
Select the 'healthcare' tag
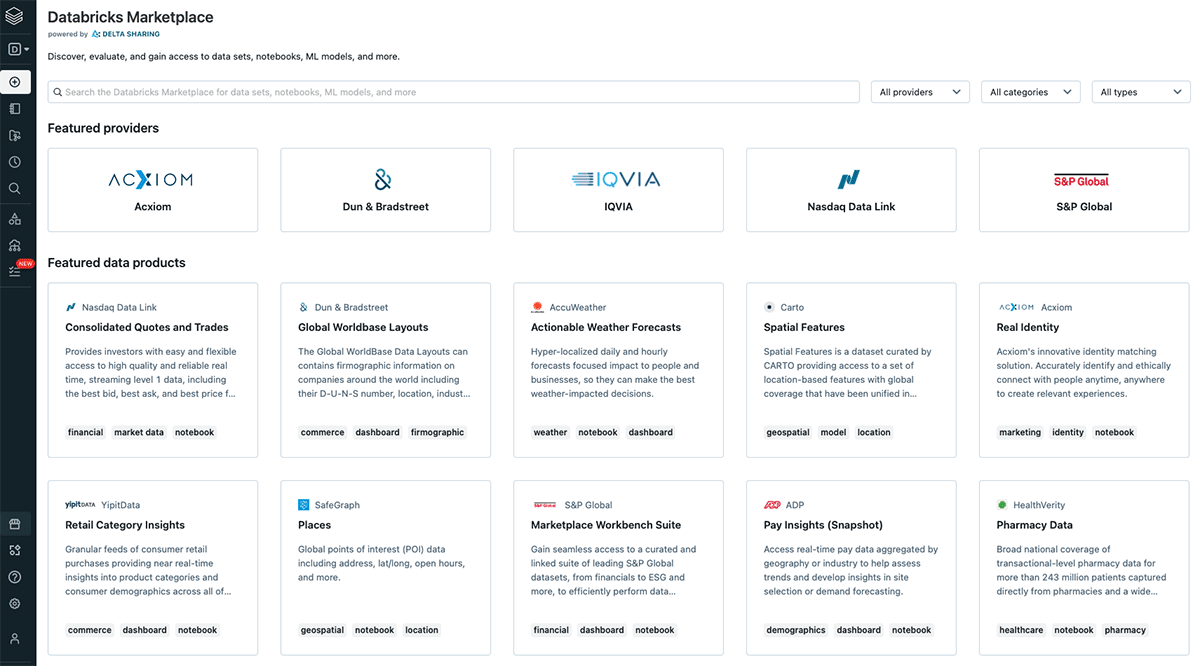[1021, 631]
